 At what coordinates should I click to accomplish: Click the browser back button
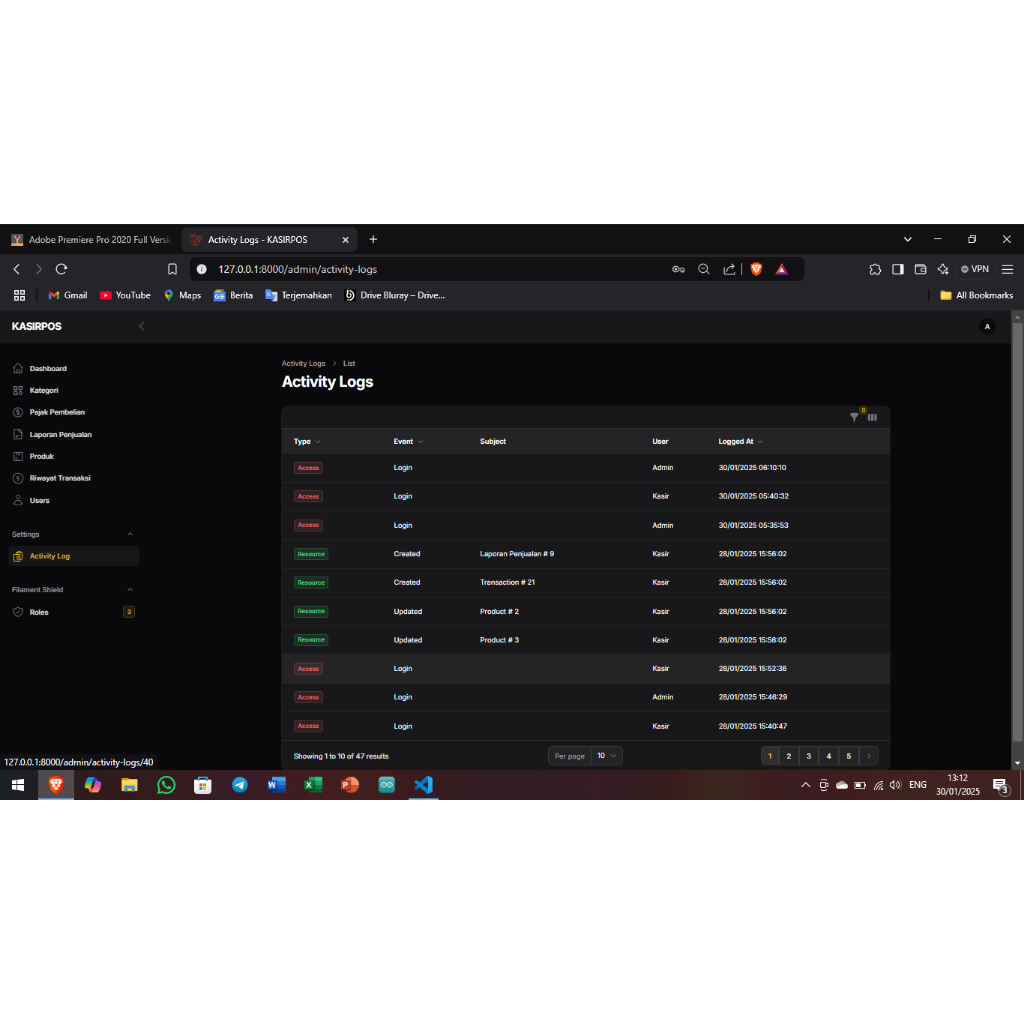coord(17,269)
